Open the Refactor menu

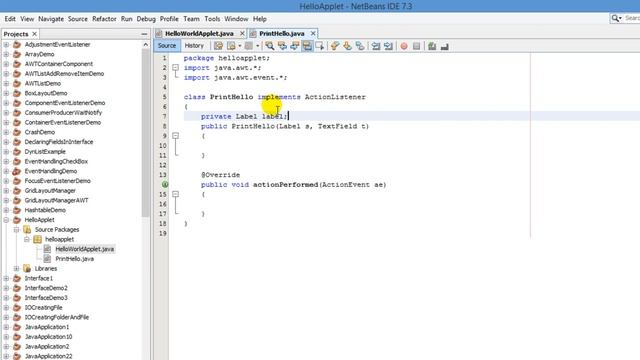click(104, 19)
